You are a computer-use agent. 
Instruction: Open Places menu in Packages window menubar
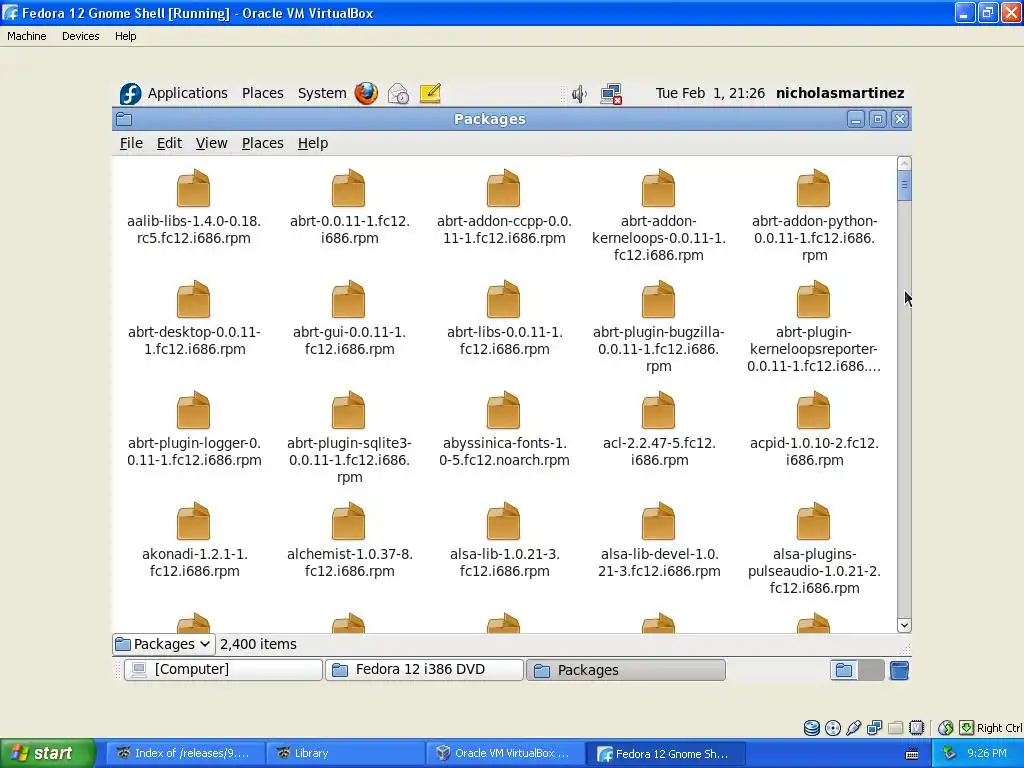[x=263, y=143]
